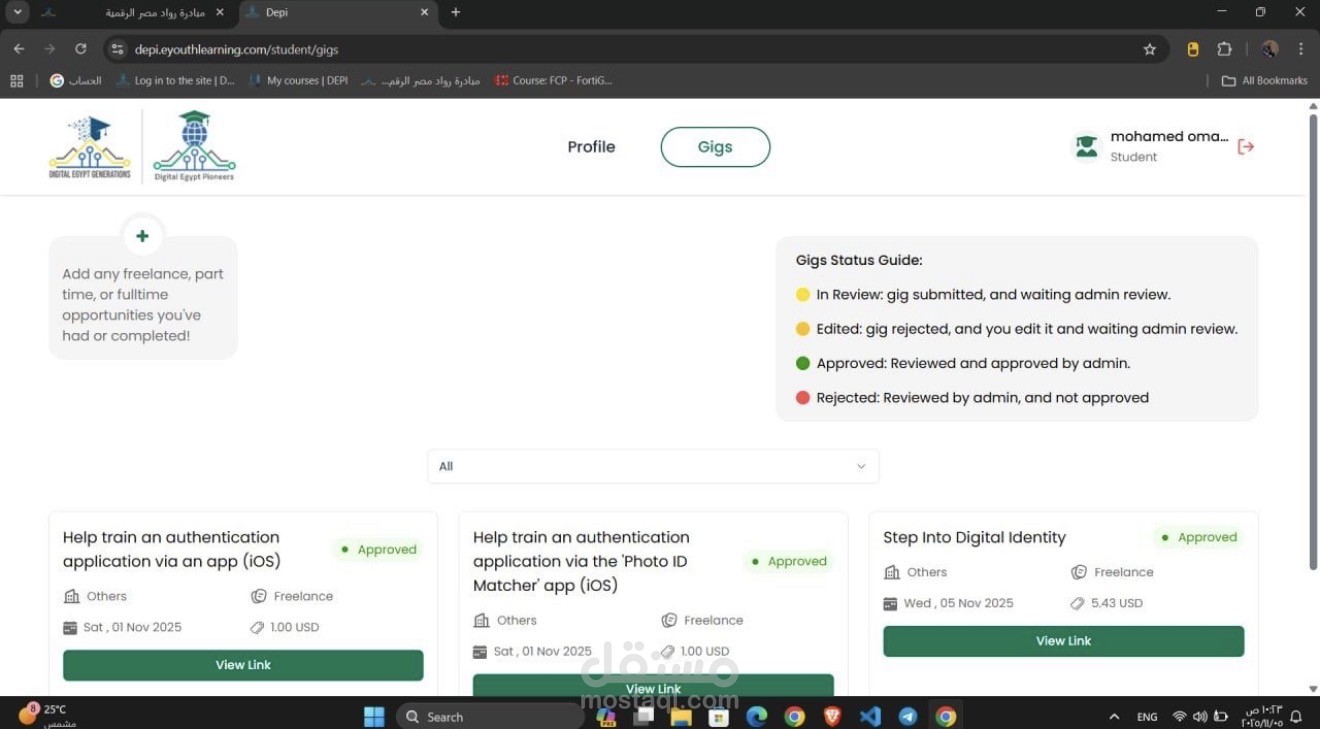Image resolution: width=1320 pixels, height=729 pixels.
Task: Click the ENG language indicator
Action: (1147, 716)
